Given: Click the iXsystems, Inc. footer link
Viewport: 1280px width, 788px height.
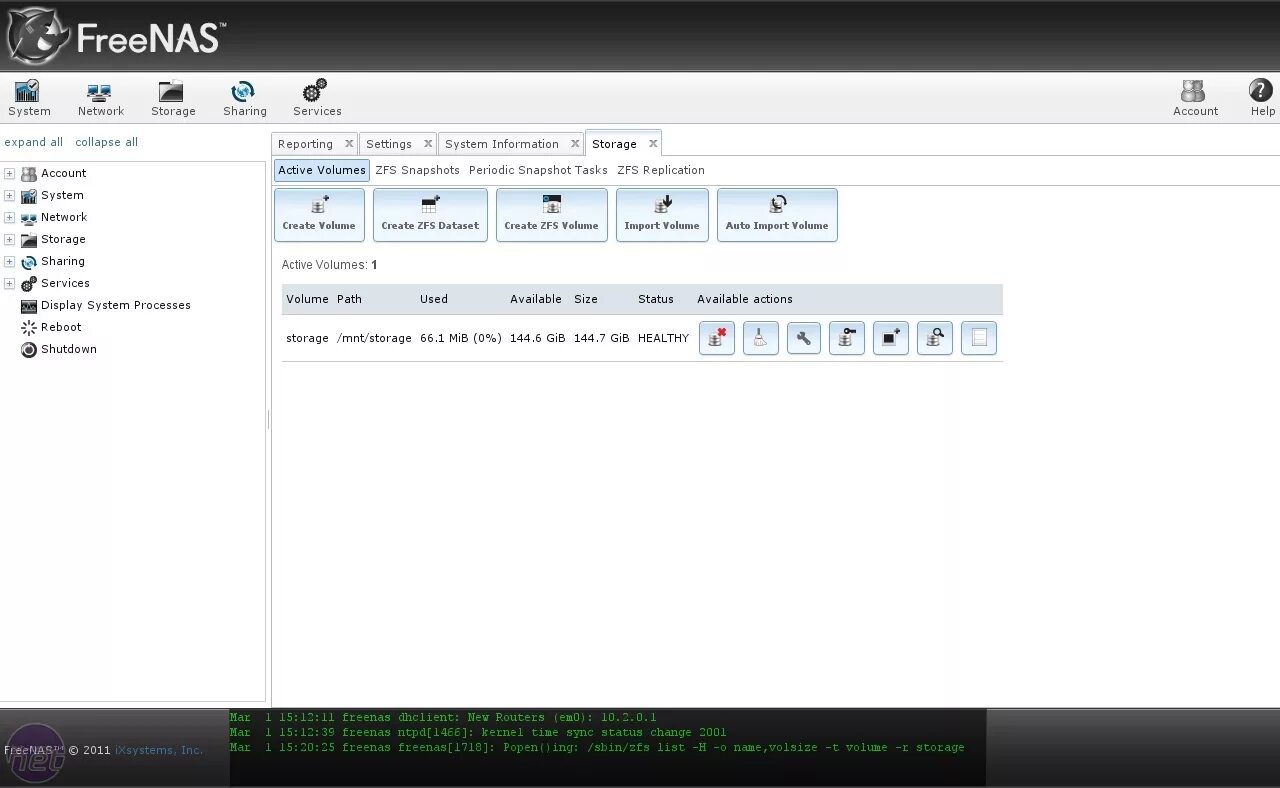Looking at the screenshot, I should (158, 750).
